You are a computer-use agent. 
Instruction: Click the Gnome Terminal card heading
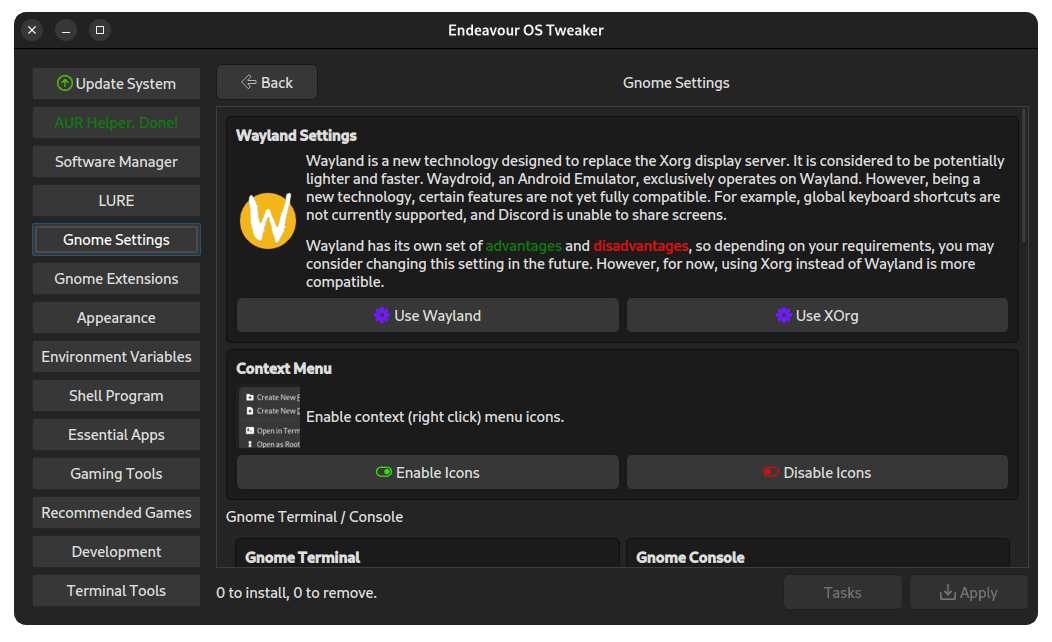pyautogui.click(x=303, y=557)
